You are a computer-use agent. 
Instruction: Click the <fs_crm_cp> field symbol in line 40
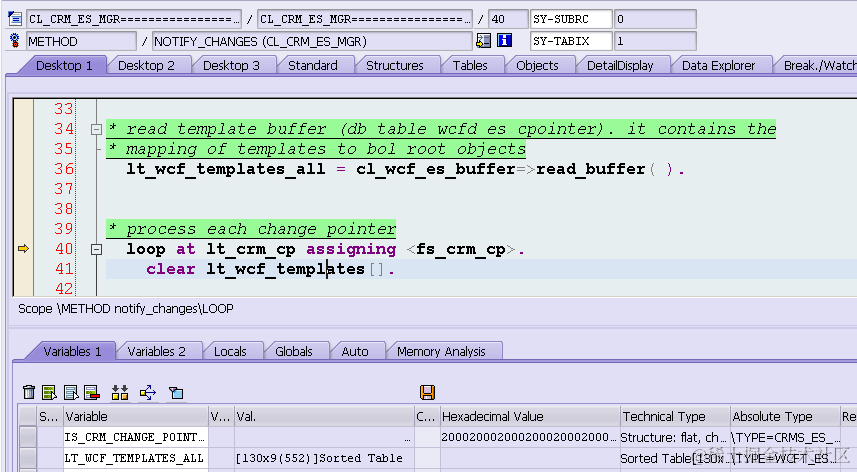(462, 250)
